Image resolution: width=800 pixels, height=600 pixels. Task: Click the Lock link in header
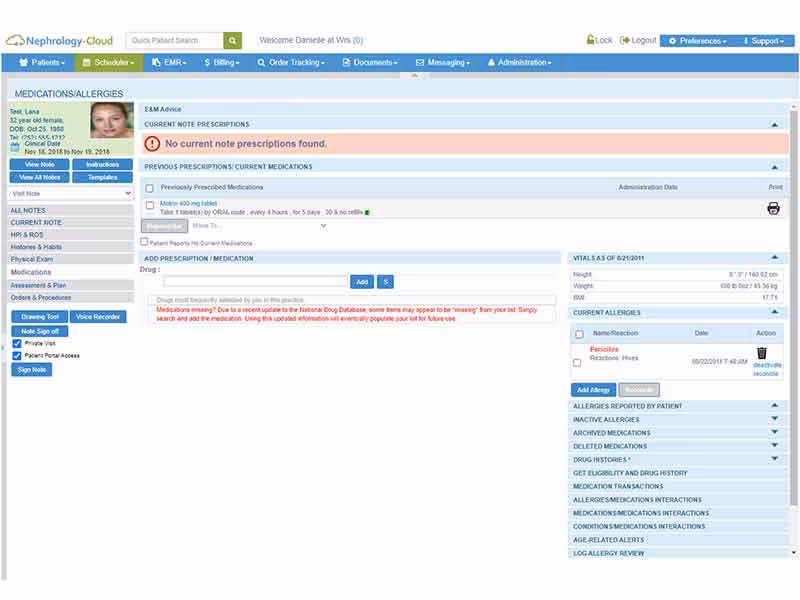click(x=599, y=40)
